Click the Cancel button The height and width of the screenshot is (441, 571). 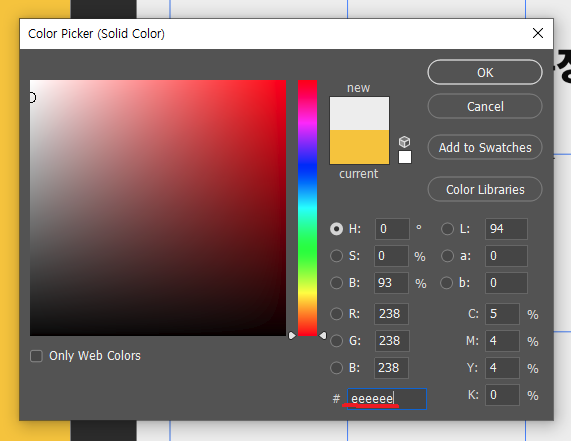click(485, 106)
